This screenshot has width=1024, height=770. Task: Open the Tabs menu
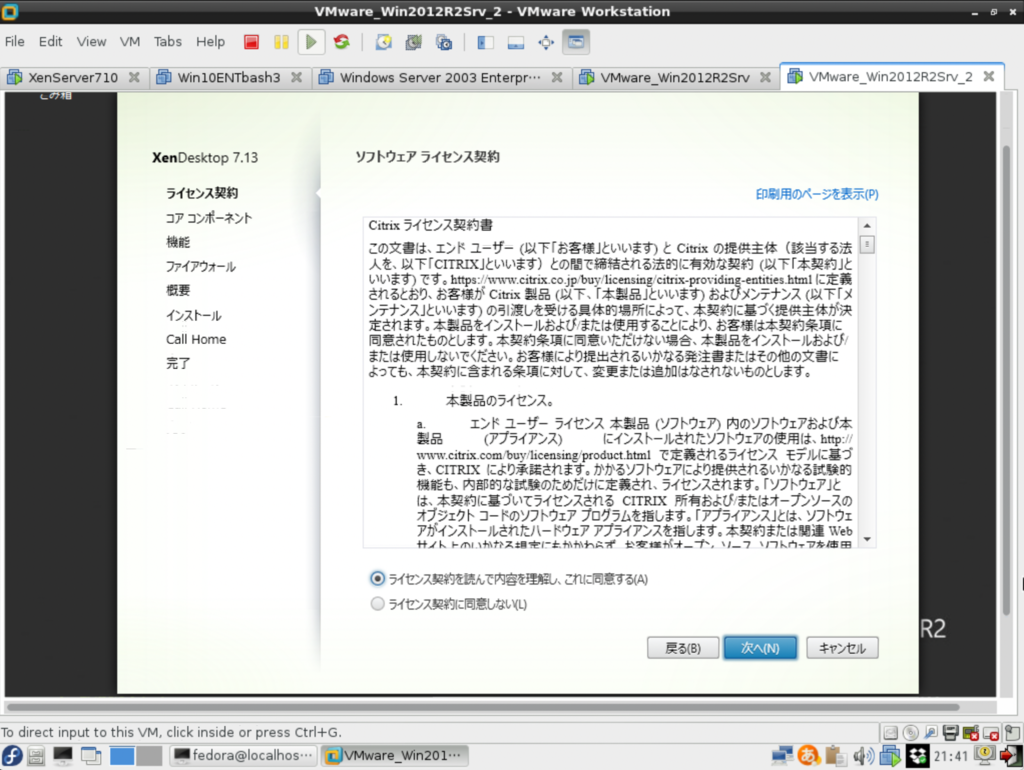[x=168, y=42]
